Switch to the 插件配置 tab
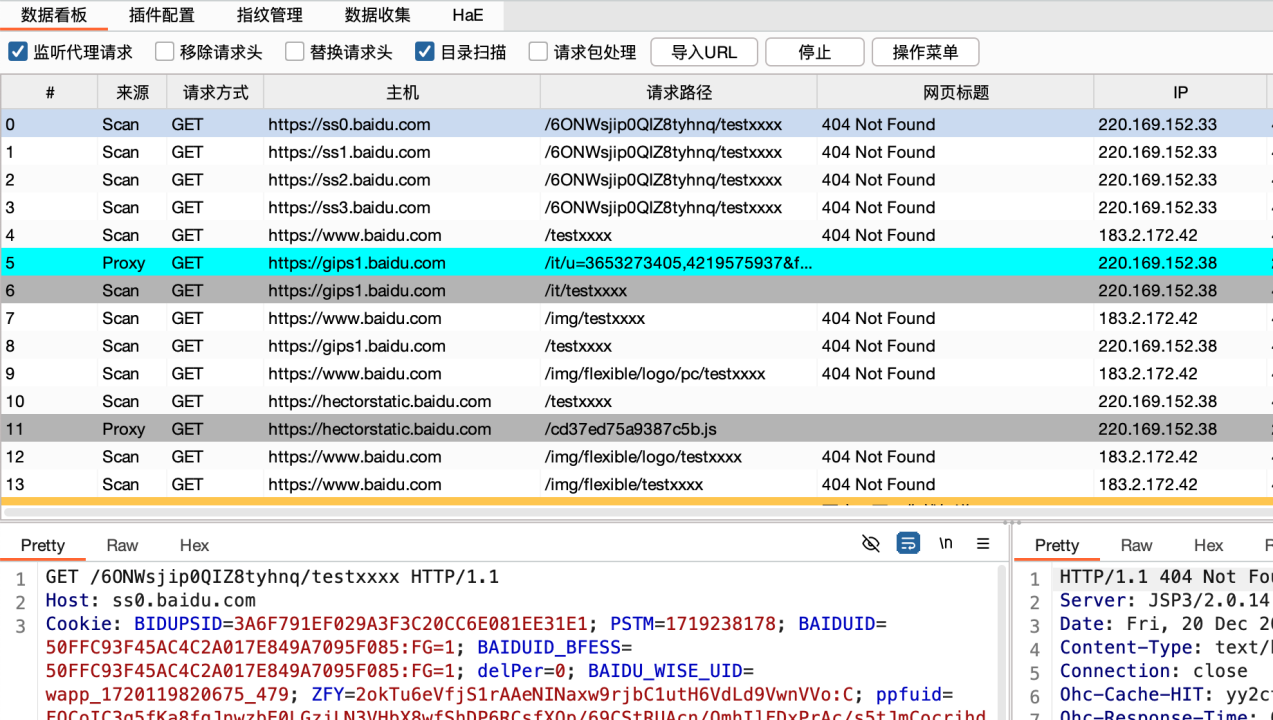1273x720 pixels. coord(162,15)
